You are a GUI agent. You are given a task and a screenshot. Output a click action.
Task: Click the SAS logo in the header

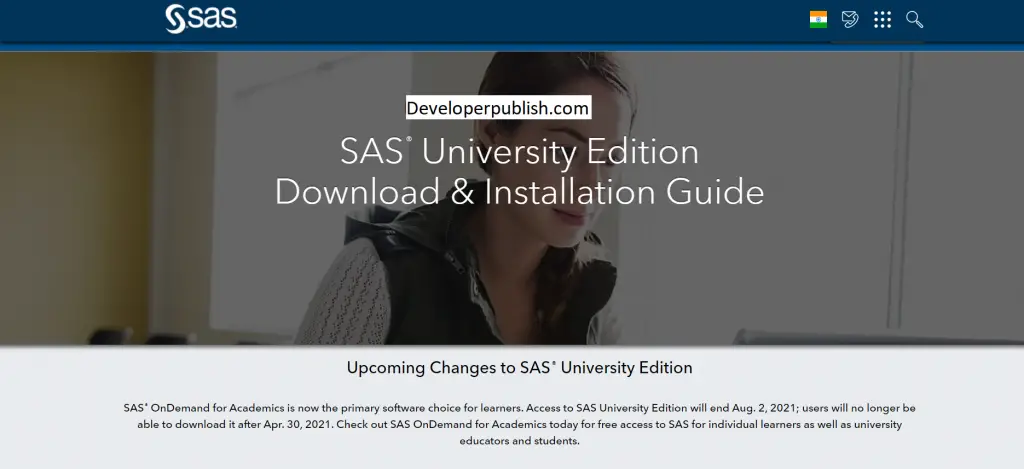pyautogui.click(x=201, y=19)
